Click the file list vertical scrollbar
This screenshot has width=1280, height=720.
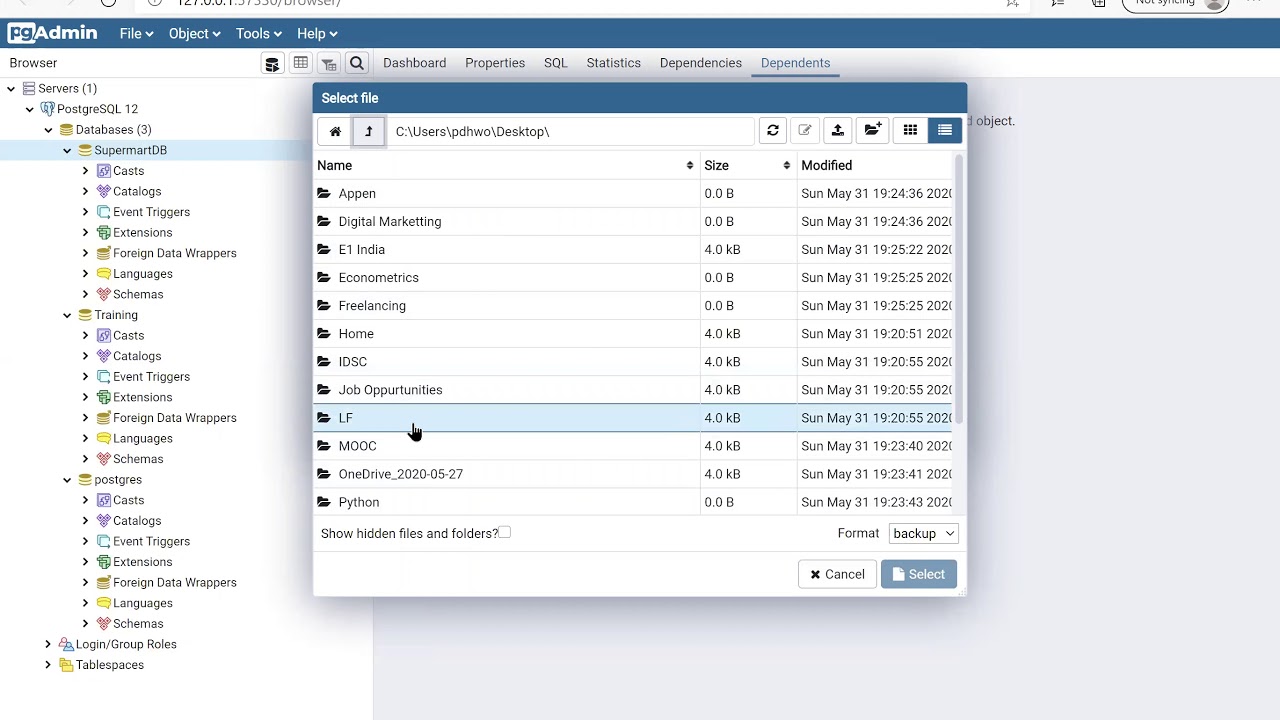tap(959, 288)
